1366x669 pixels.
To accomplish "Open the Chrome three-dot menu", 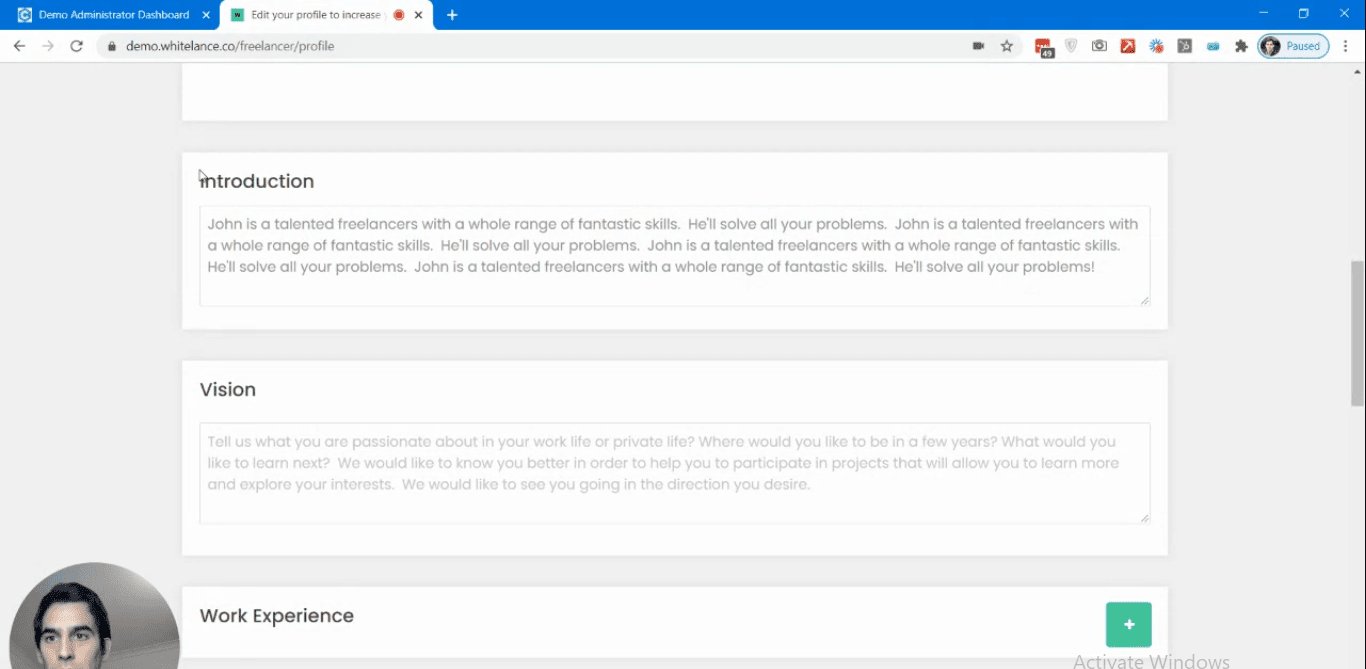I will coord(1347,46).
